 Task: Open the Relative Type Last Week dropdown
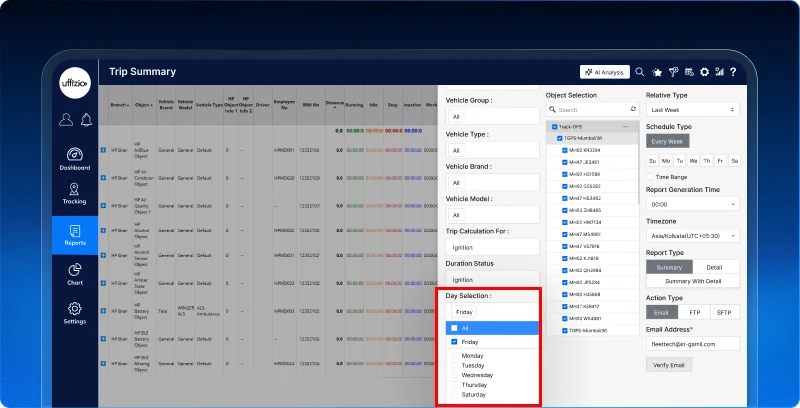tap(692, 110)
